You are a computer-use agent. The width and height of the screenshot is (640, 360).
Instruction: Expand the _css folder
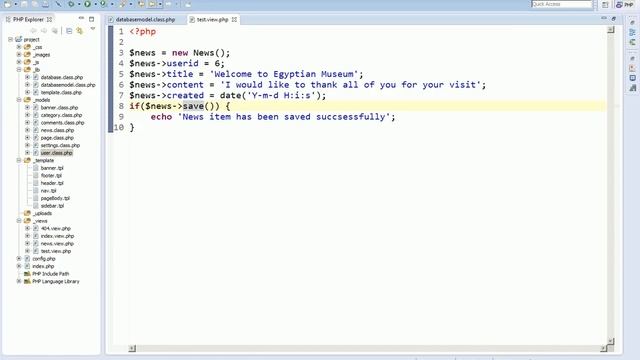[19, 47]
